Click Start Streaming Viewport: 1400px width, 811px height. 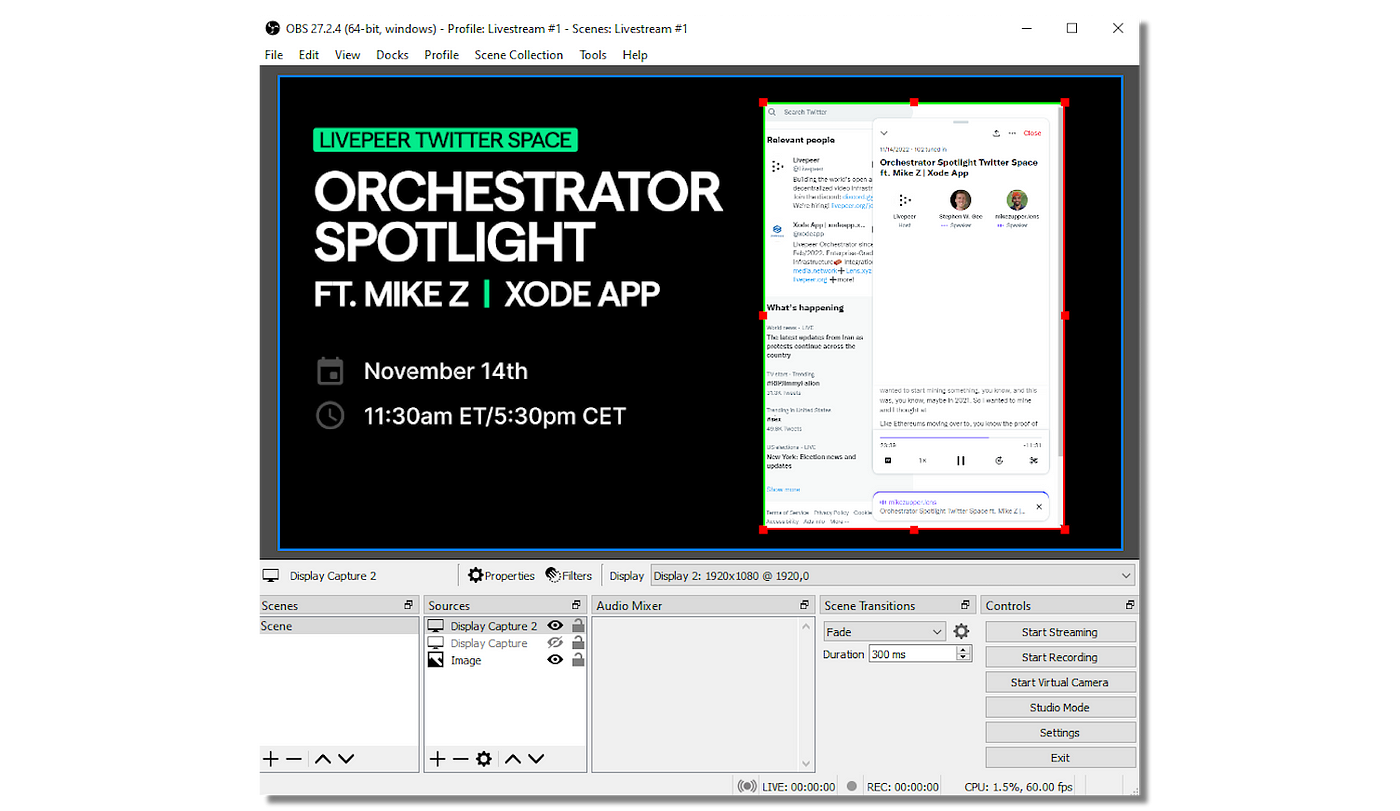[1060, 632]
